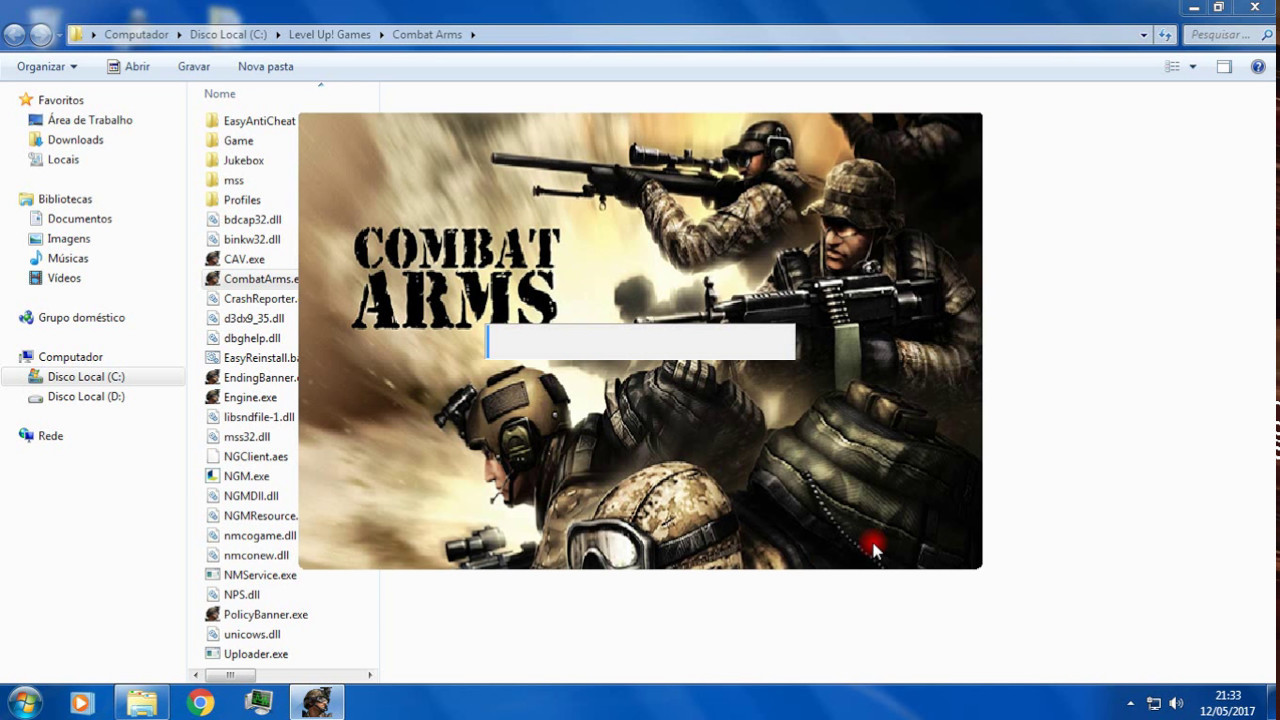This screenshot has height=720, width=1280.
Task: Open Documentos library
Action: [80, 219]
